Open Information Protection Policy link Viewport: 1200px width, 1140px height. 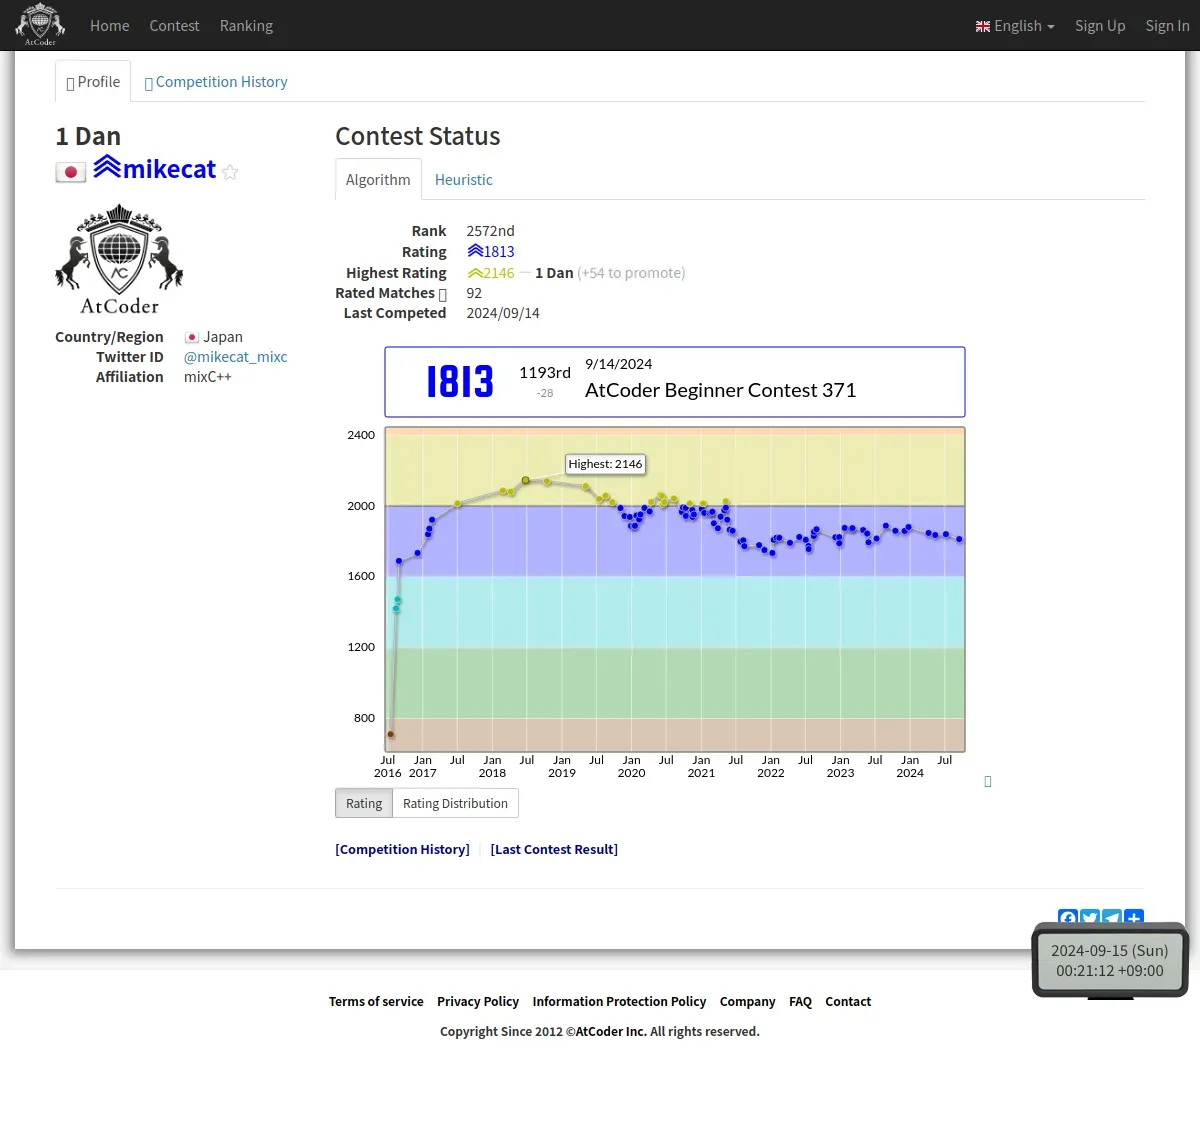pos(619,1001)
